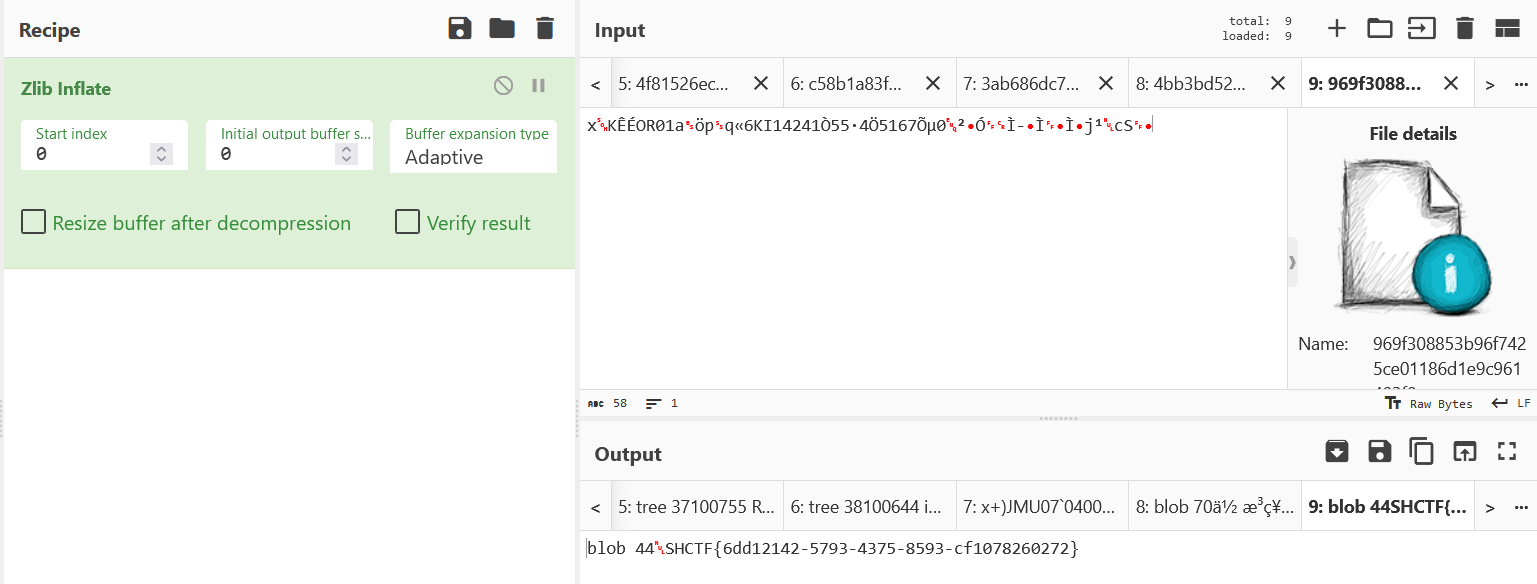Save the current recipe

(x=459, y=28)
